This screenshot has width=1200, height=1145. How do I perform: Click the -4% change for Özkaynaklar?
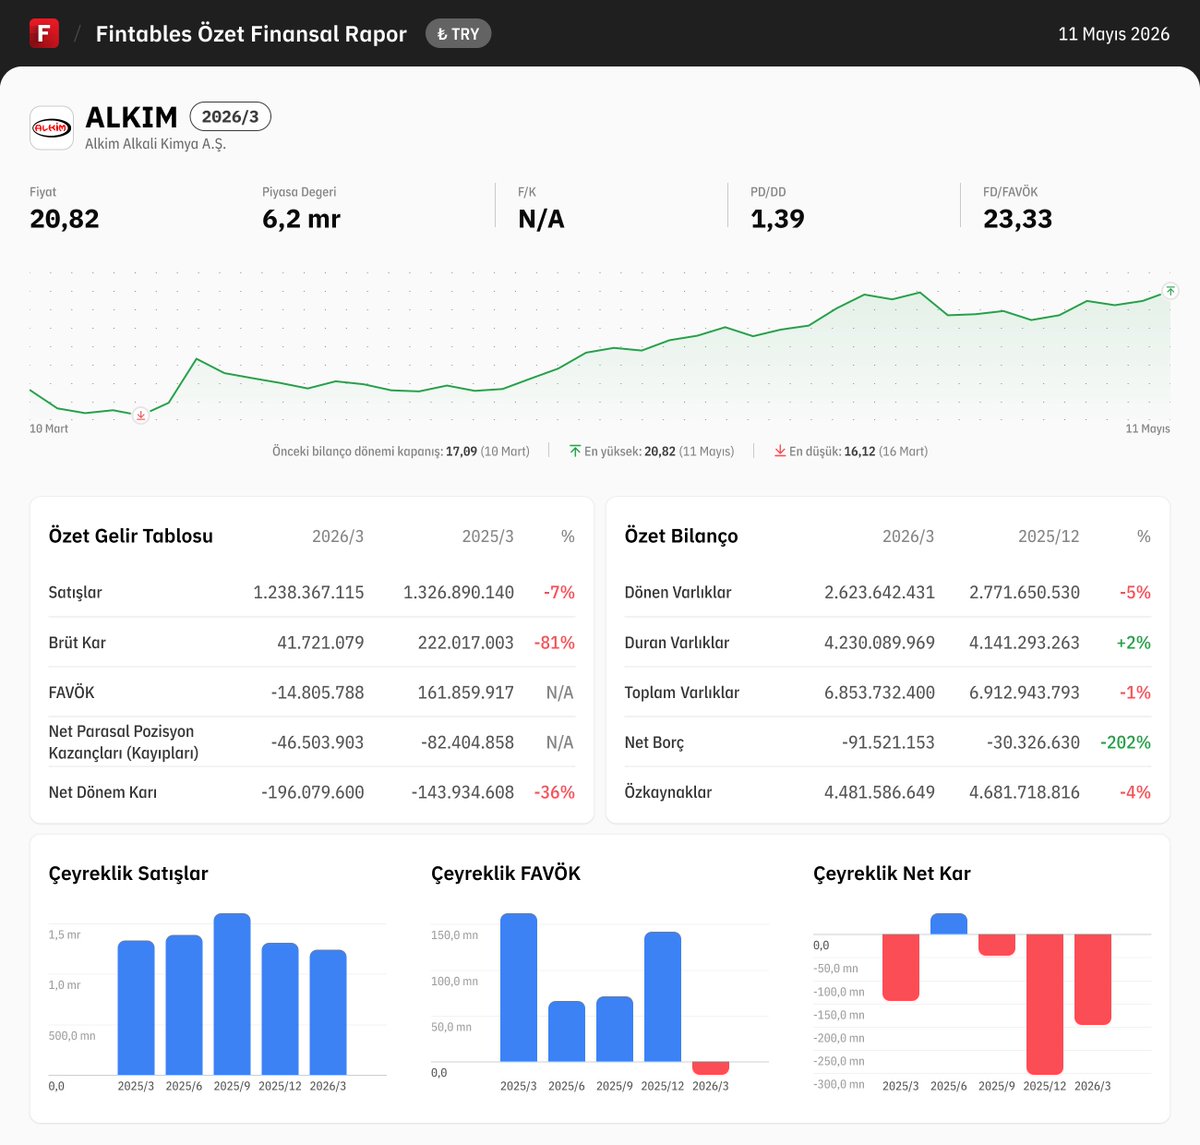[x=1135, y=792]
